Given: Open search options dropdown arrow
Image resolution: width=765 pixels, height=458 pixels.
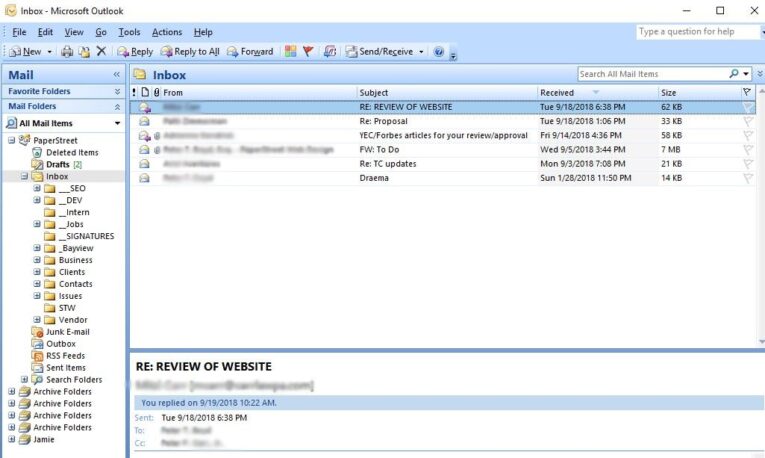Looking at the screenshot, I should pos(745,74).
